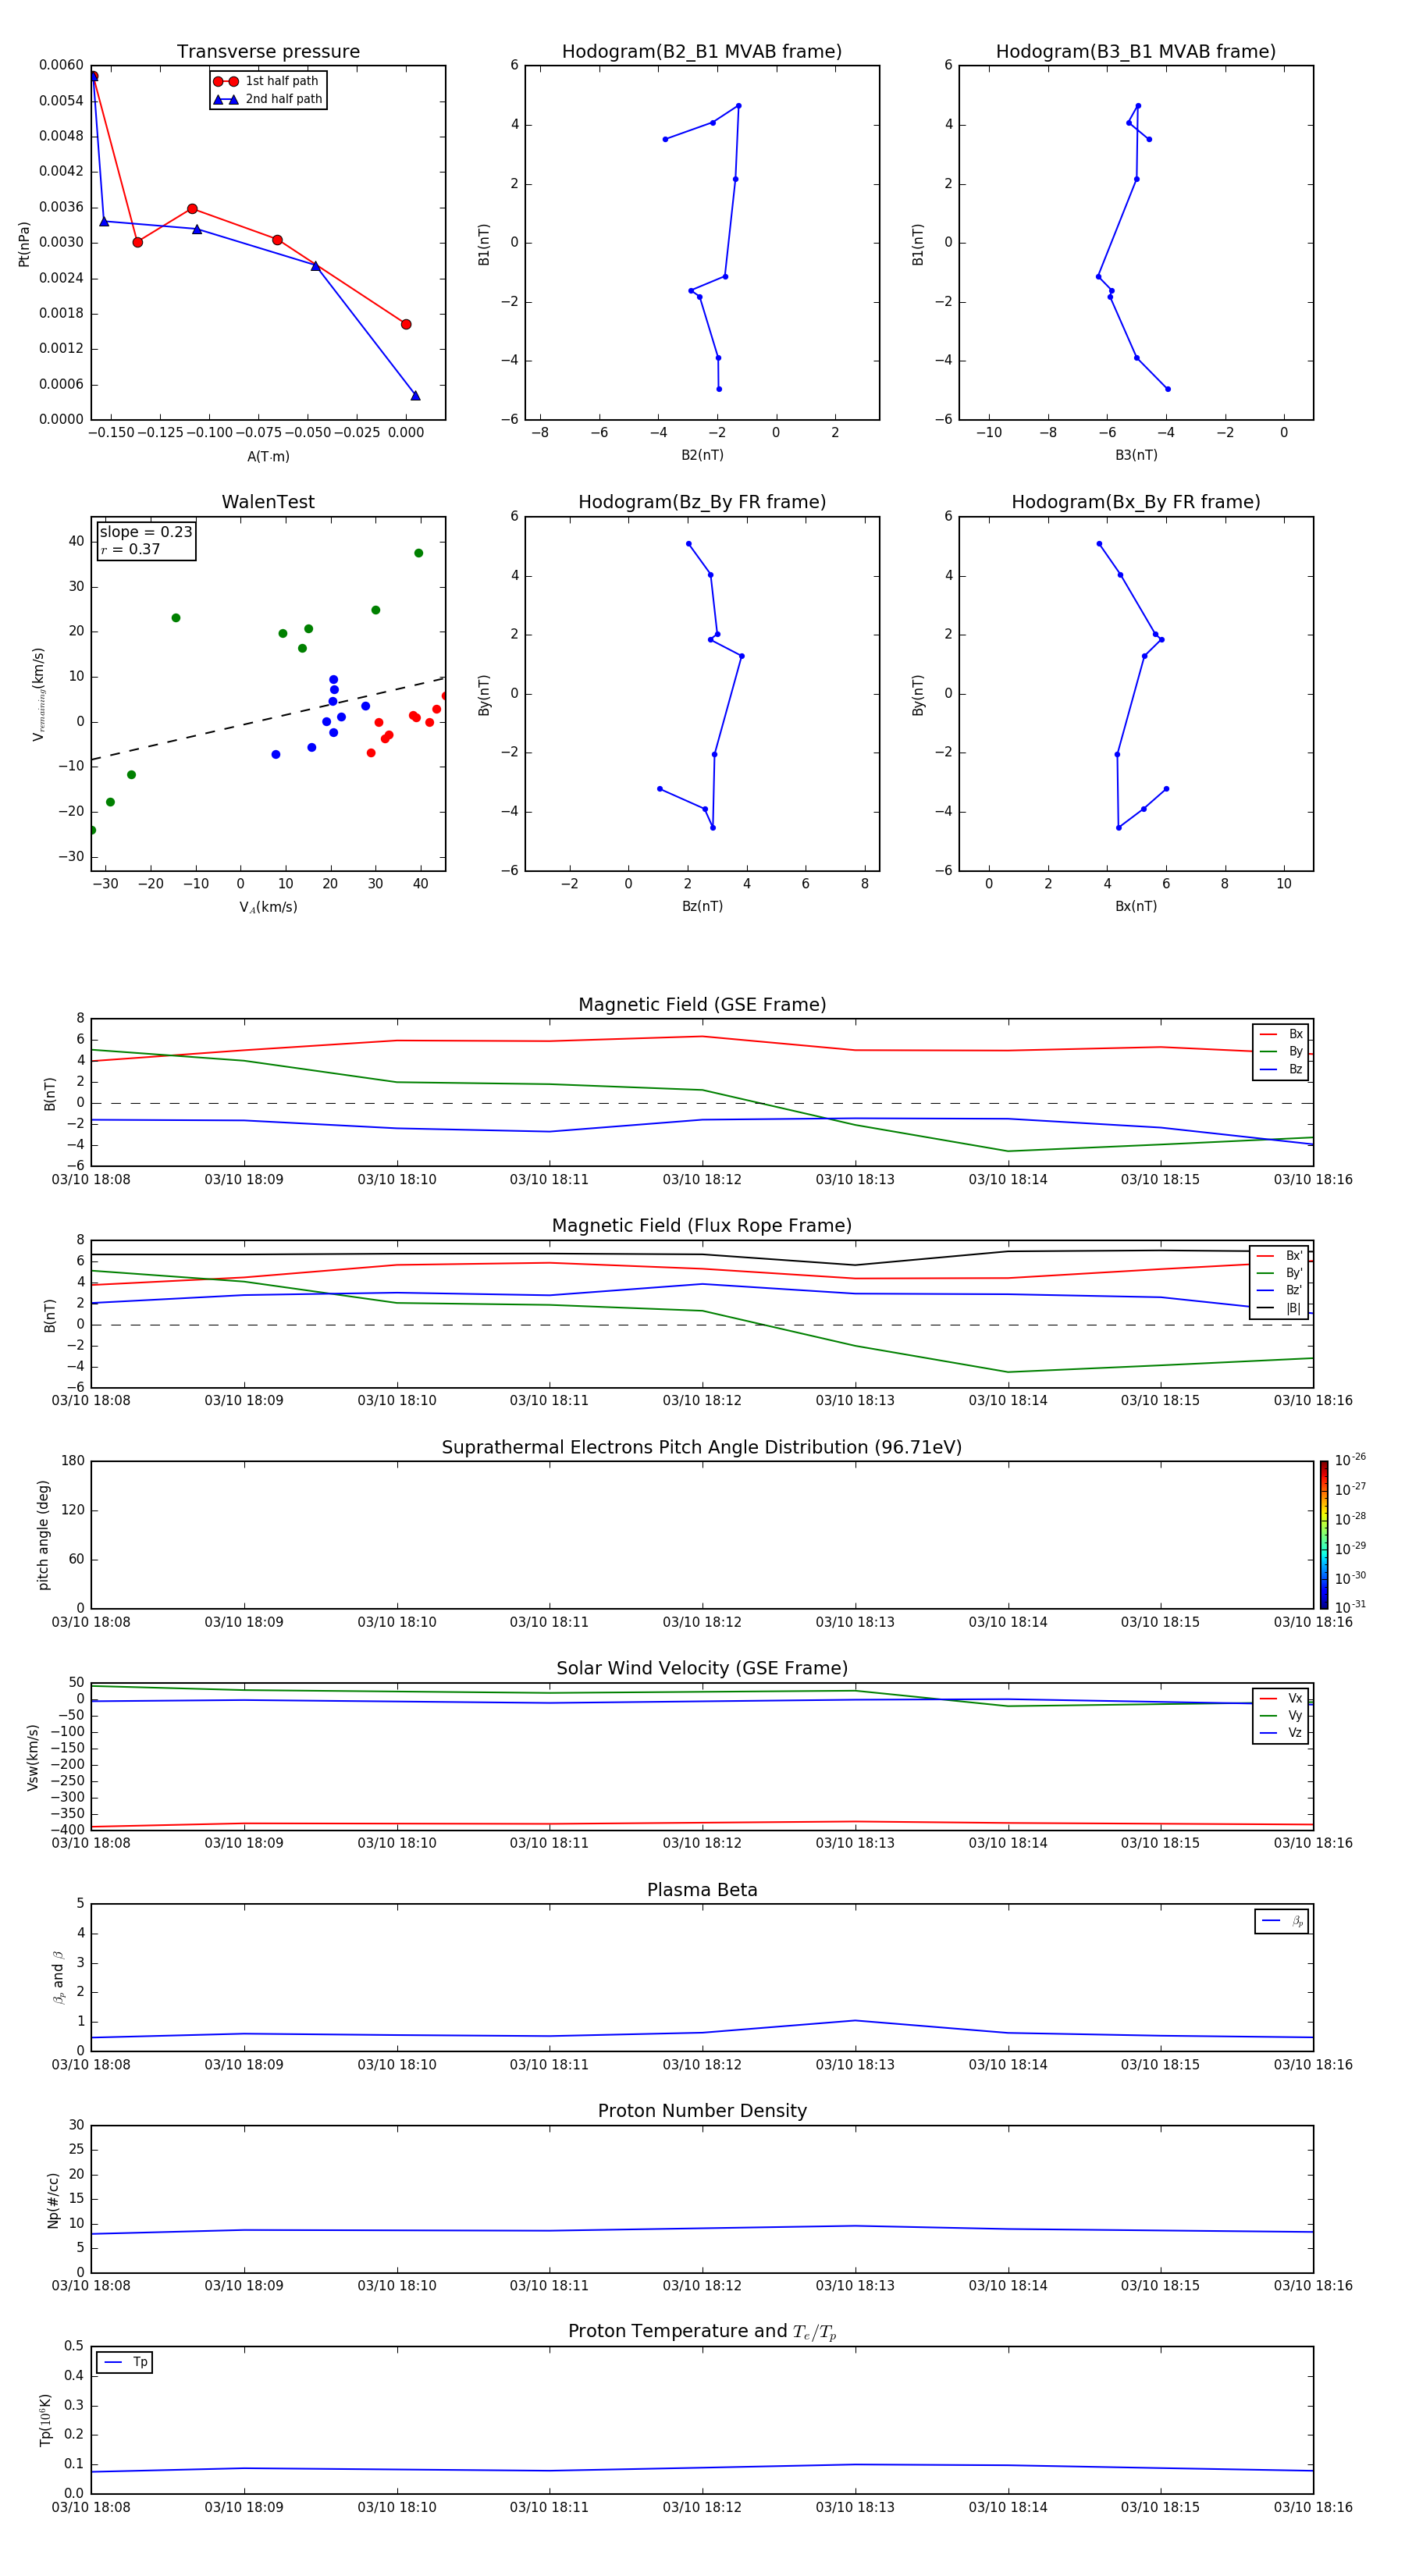The image size is (1405, 2576).
Task: Select 'Vx' in the solar wind legend
Action: 1281,1698
